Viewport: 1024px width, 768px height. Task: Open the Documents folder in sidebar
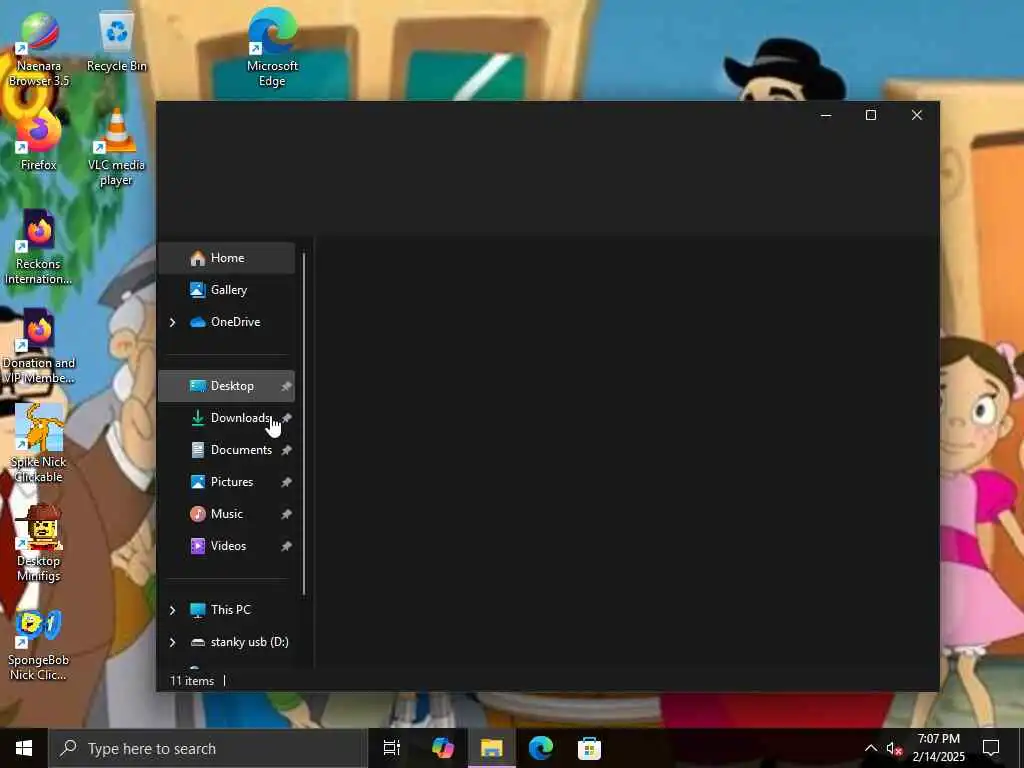pyautogui.click(x=227, y=450)
